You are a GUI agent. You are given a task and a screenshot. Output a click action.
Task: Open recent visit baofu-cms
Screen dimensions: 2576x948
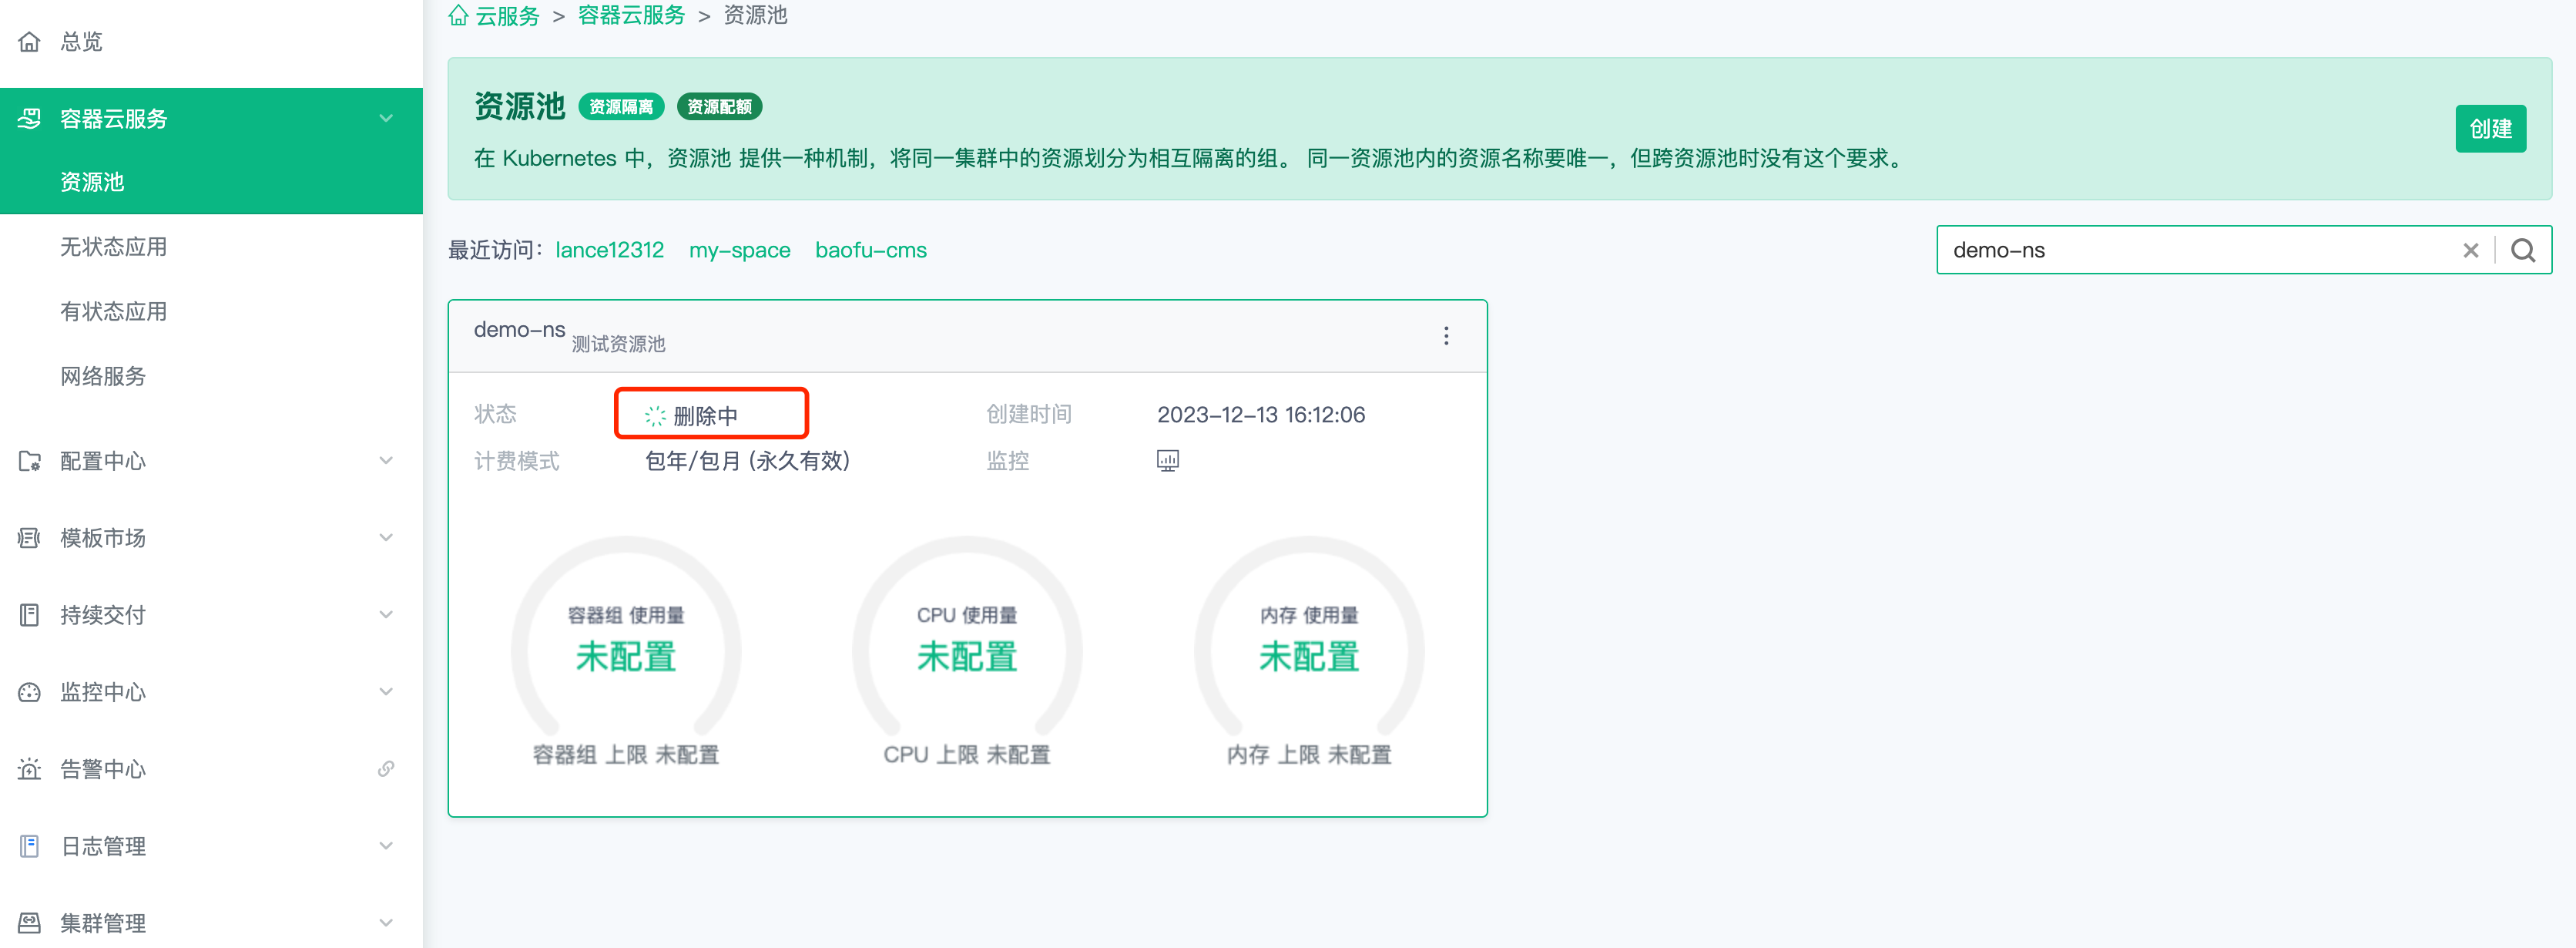870,250
